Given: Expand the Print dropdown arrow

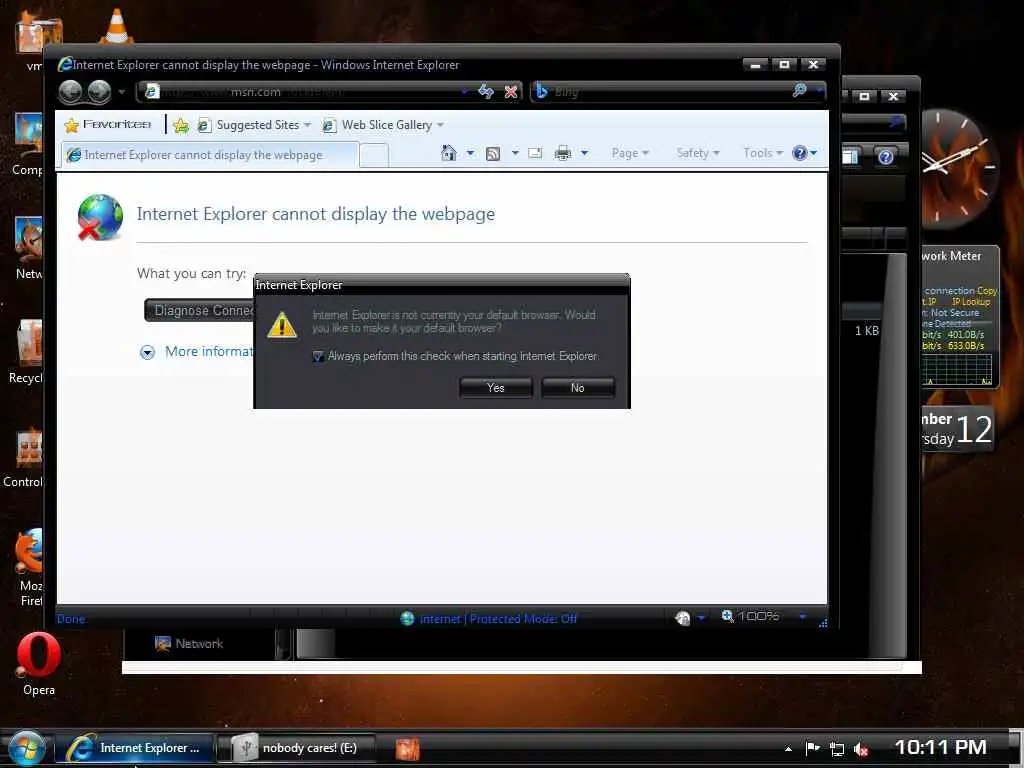Looking at the screenshot, I should tap(584, 153).
